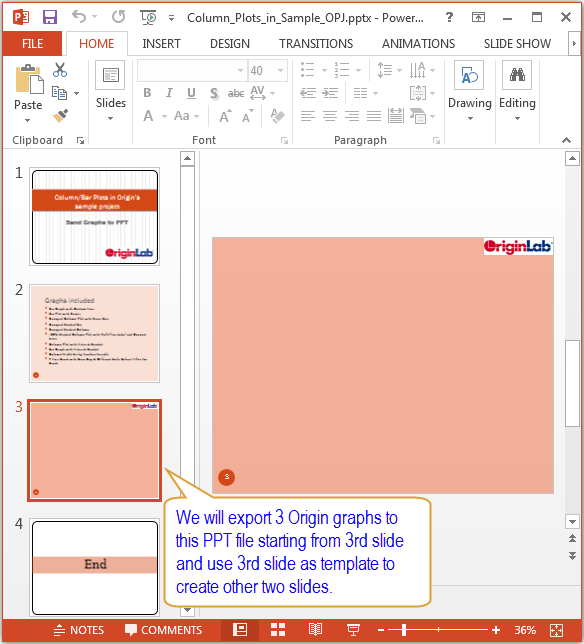
Task: Toggle Underline formatting button
Action: pyautogui.click(x=191, y=93)
